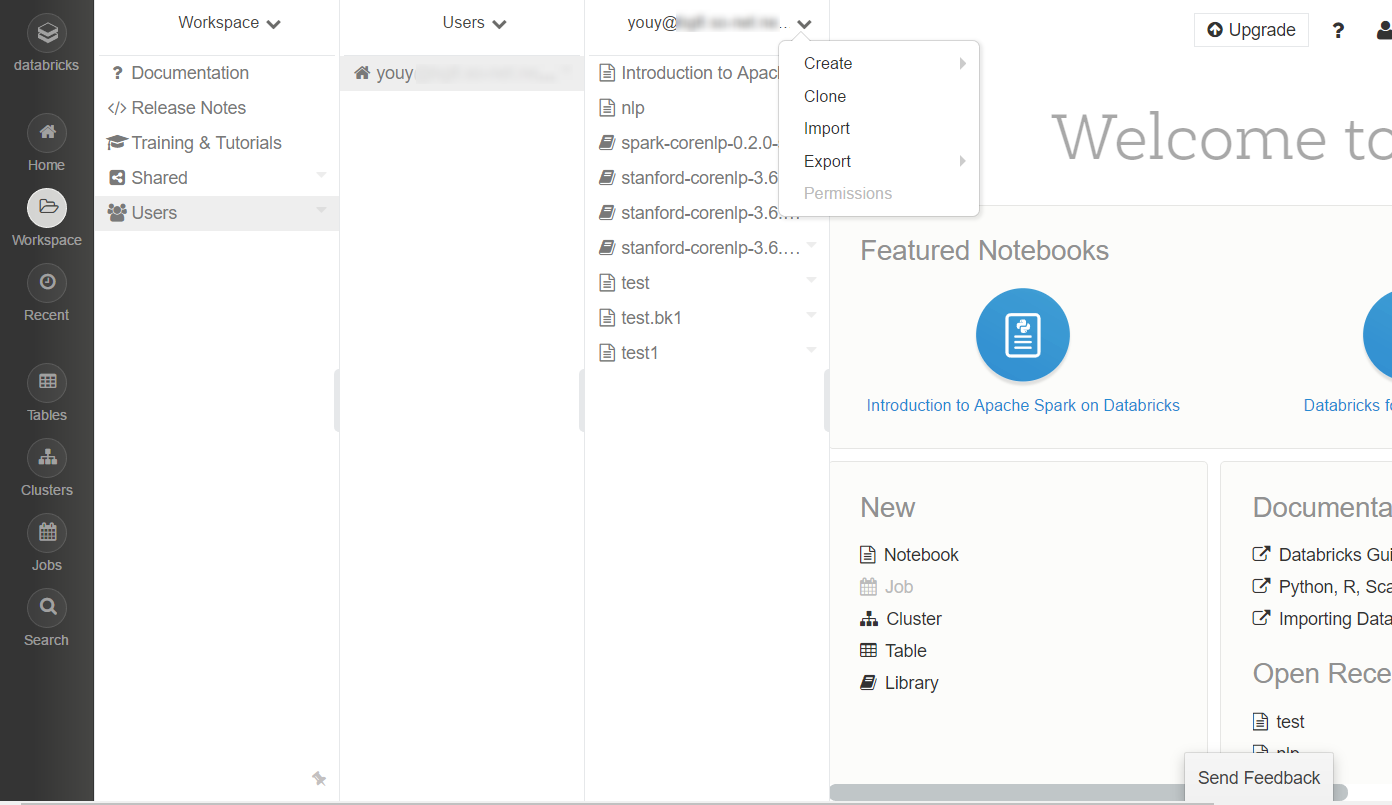Viewport: 1392px width, 805px height.
Task: Open dropdown arrow for test notebook
Action: pos(811,280)
